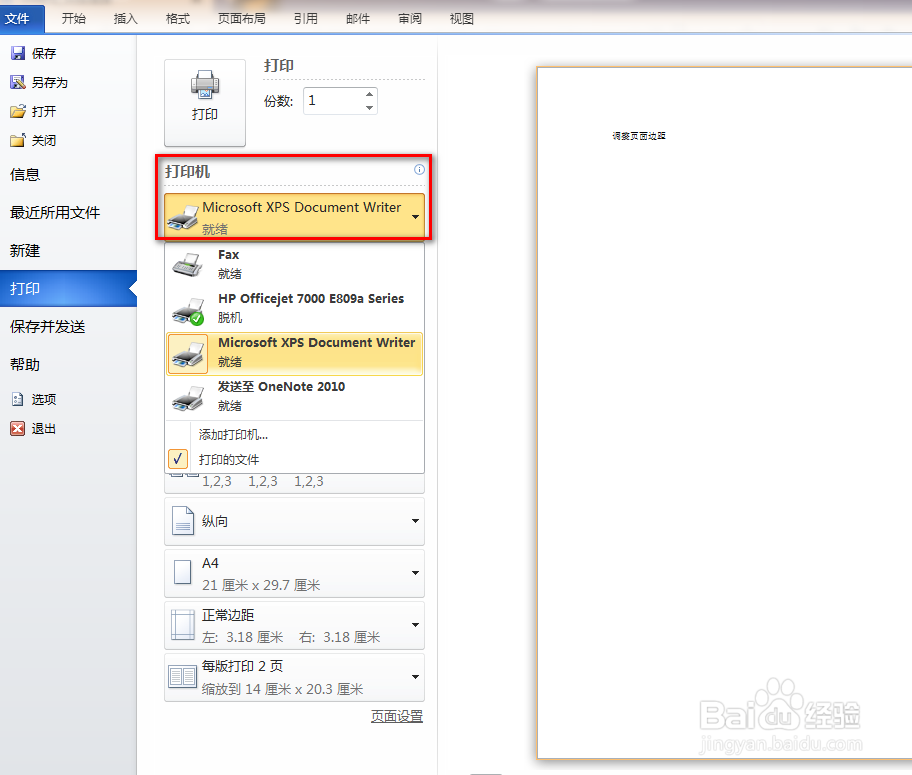
Task: Decrease copies with the down spinner arrow
Action: [369, 108]
